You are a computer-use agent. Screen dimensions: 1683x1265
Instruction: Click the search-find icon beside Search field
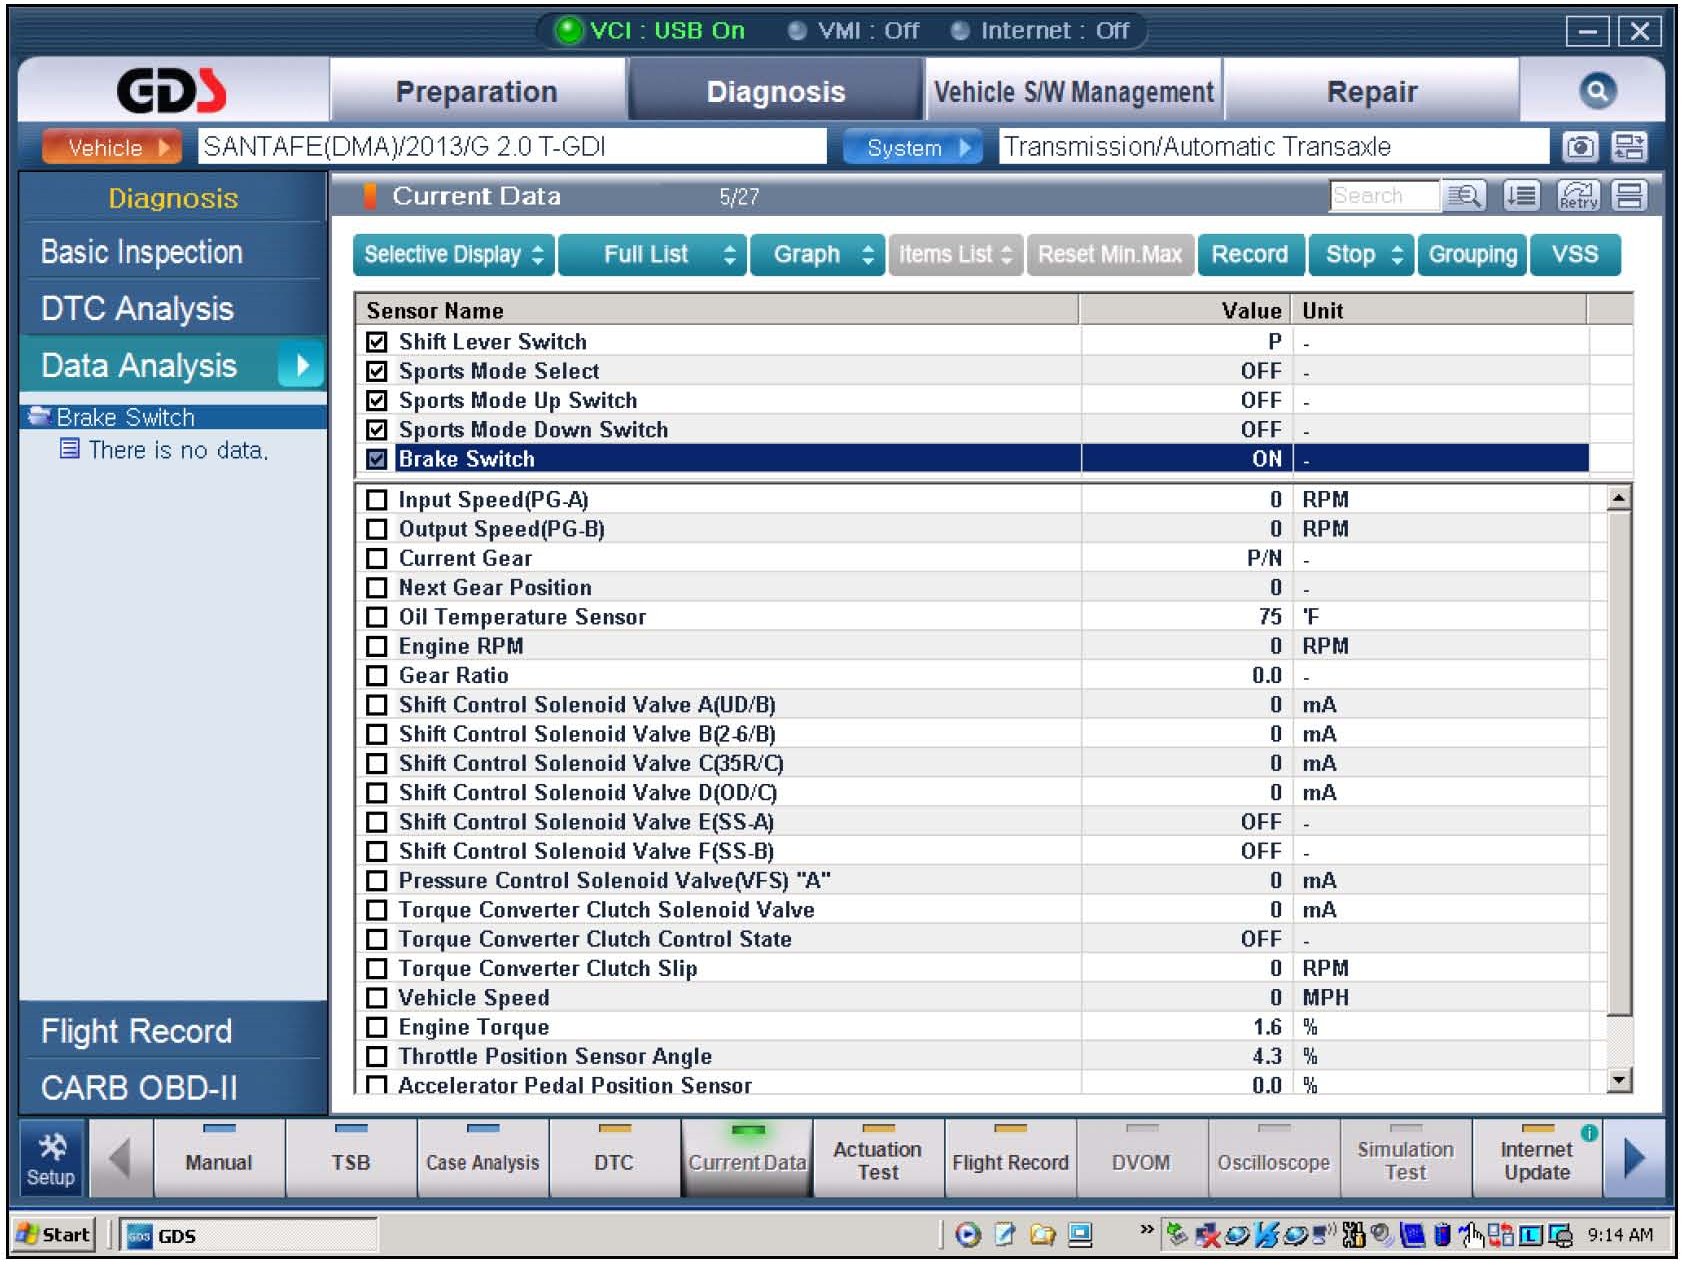(1464, 196)
